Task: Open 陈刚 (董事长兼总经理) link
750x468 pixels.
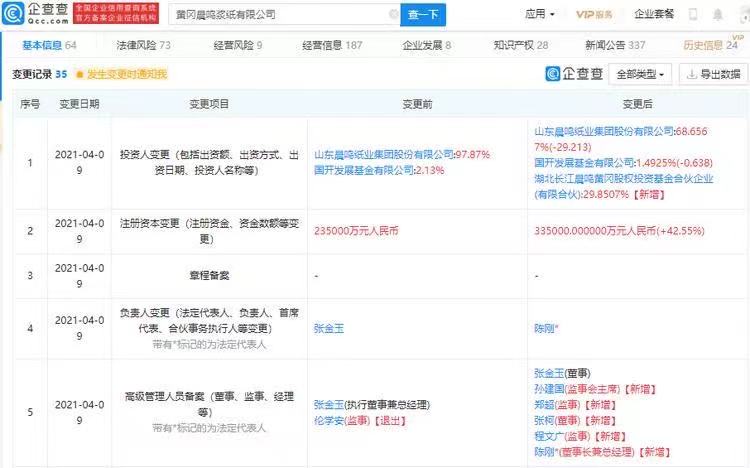Action: [x=546, y=452]
